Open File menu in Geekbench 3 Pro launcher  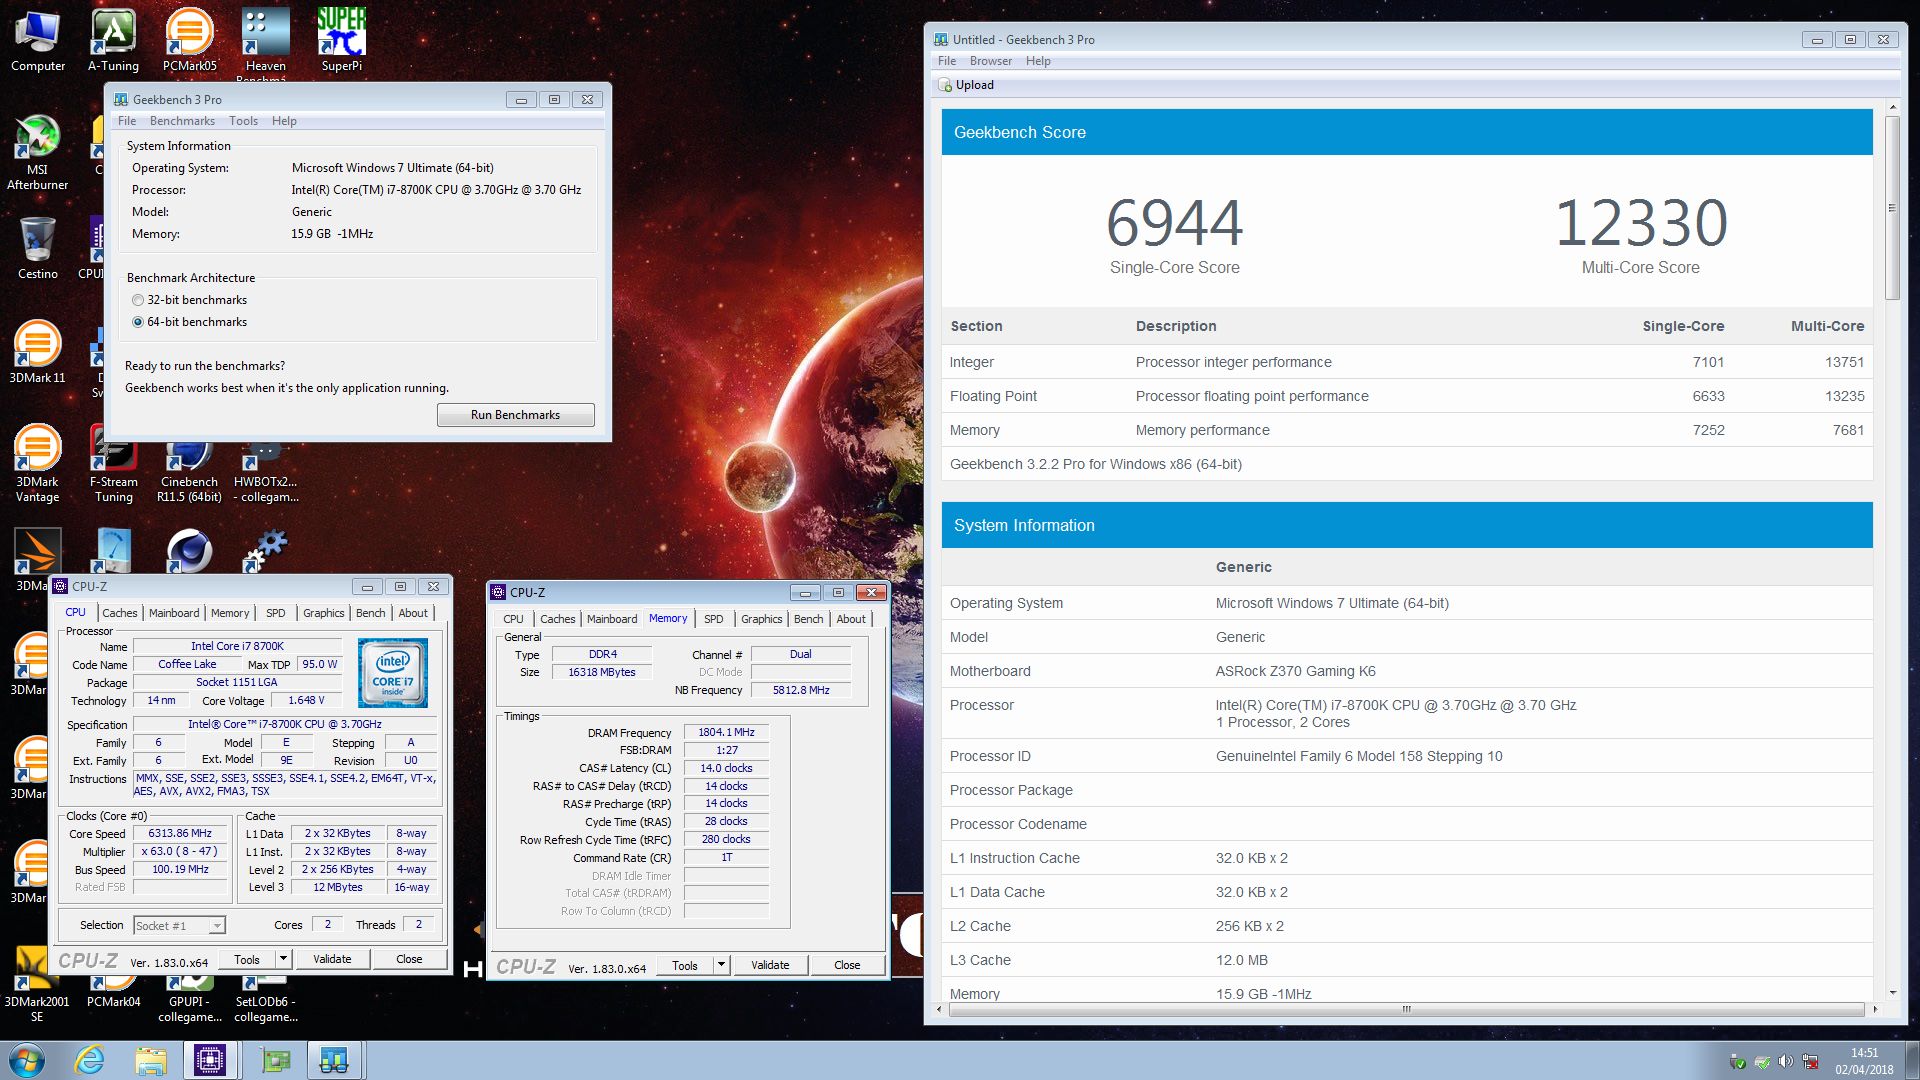(x=127, y=121)
